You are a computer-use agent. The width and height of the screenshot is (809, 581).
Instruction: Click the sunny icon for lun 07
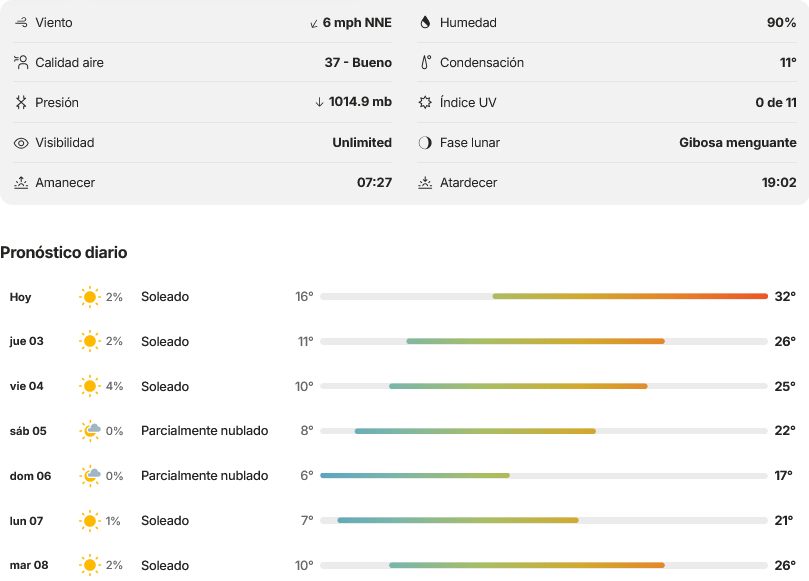click(90, 521)
